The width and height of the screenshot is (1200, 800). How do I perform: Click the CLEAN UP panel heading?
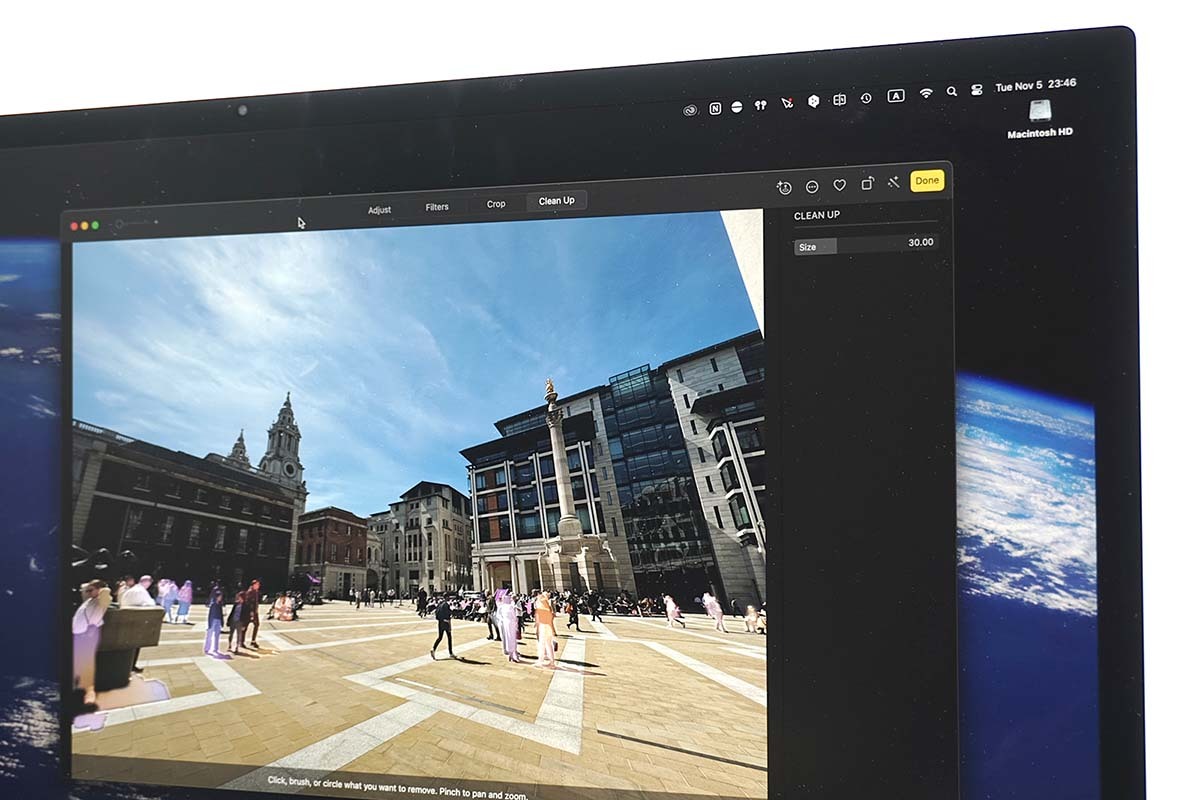coord(818,216)
